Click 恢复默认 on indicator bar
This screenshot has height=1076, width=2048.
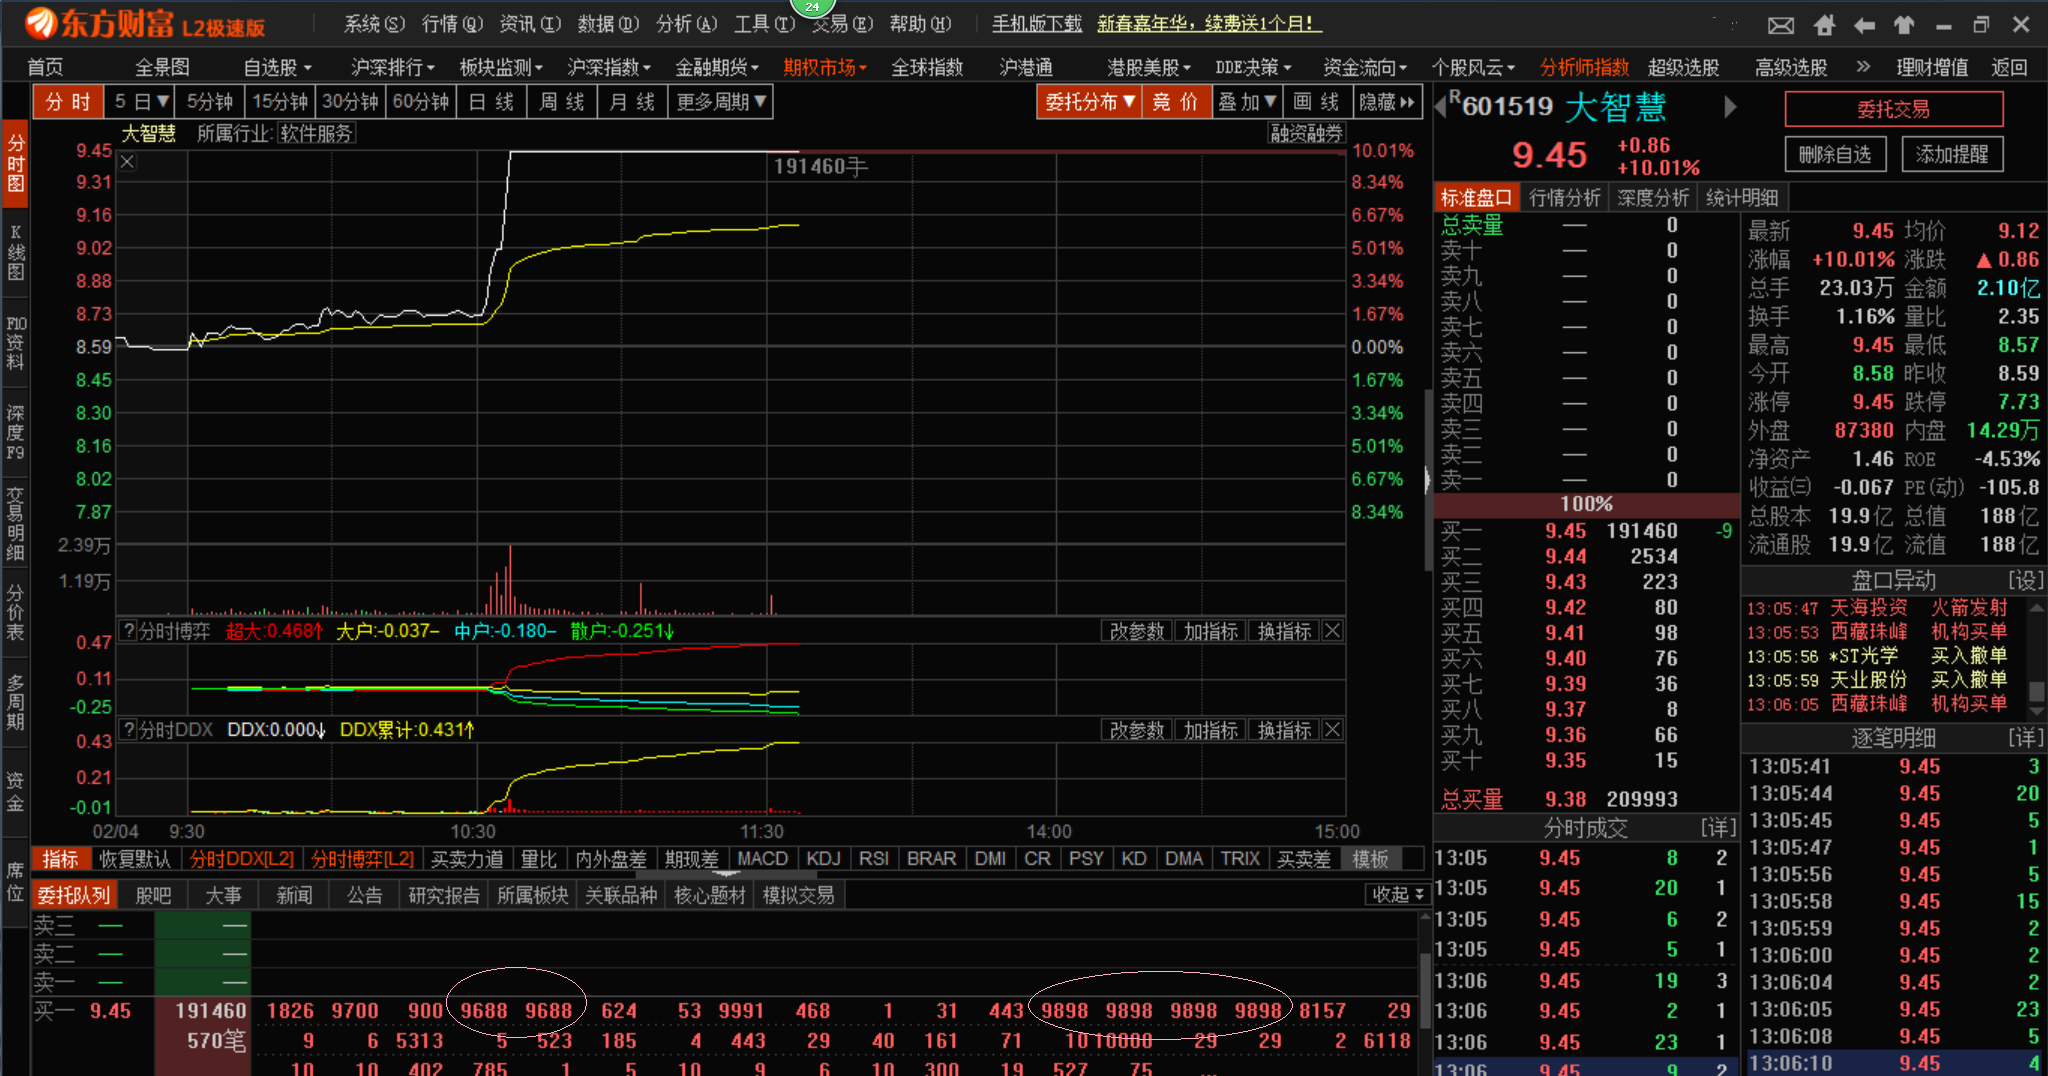[x=135, y=859]
